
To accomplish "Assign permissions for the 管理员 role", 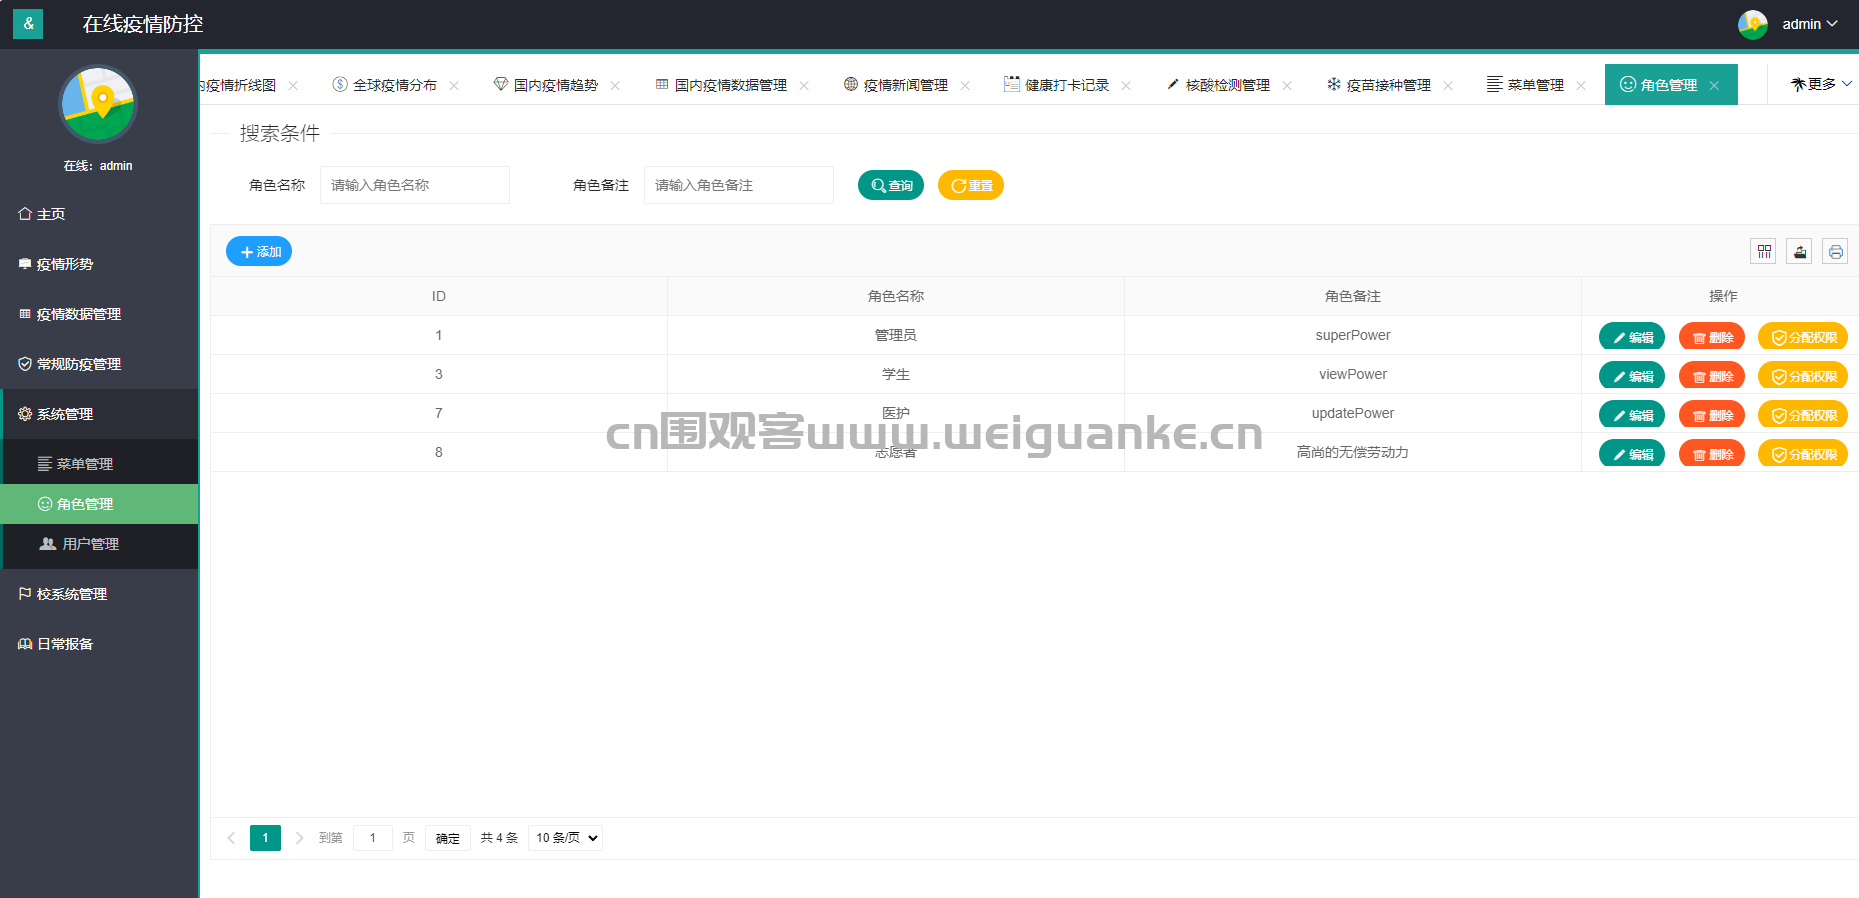I will click(1802, 337).
